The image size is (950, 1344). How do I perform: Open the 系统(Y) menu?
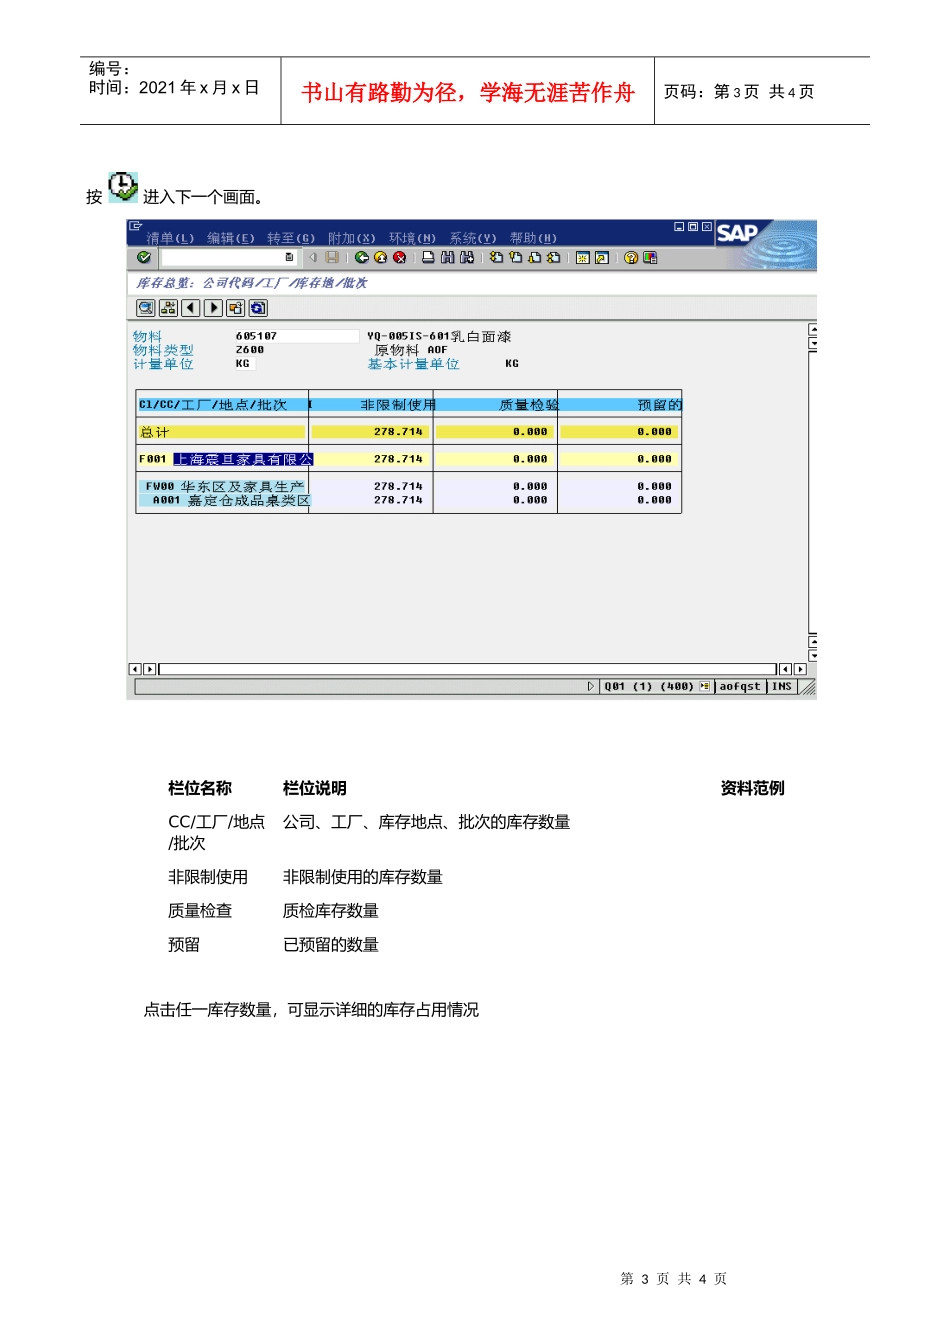pos(473,238)
